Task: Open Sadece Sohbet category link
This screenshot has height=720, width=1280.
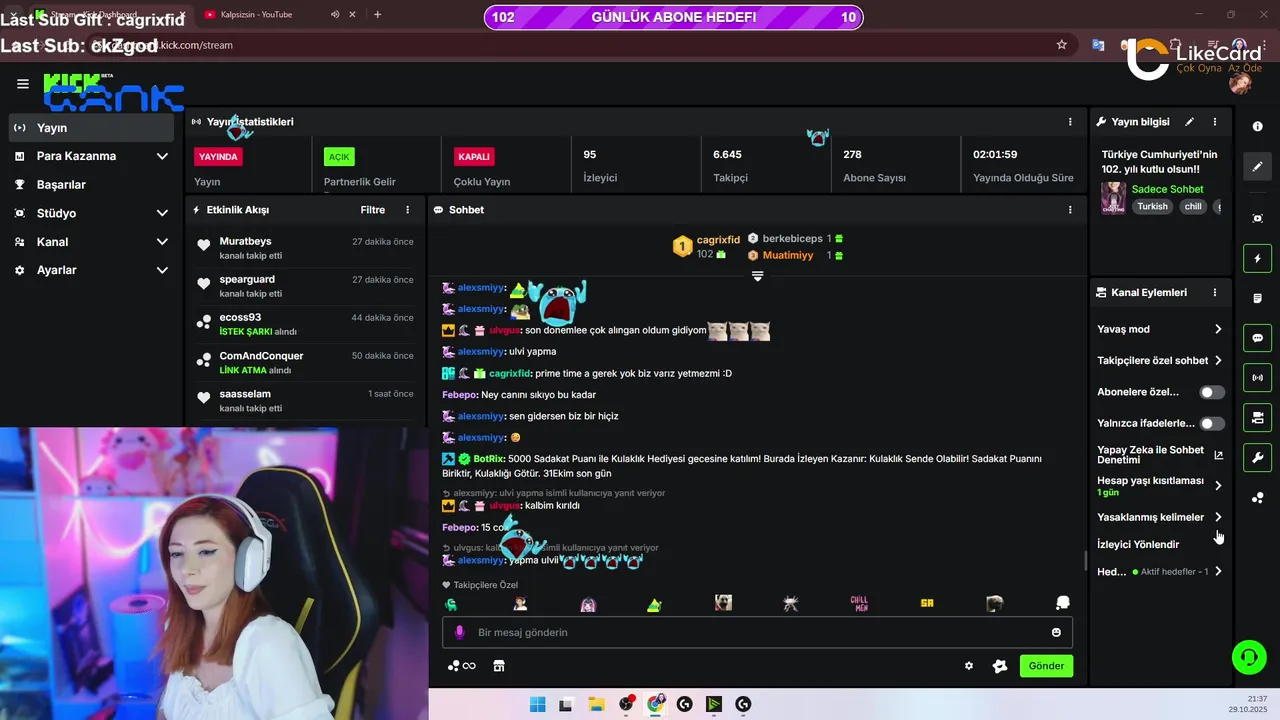Action: pos(1167,189)
